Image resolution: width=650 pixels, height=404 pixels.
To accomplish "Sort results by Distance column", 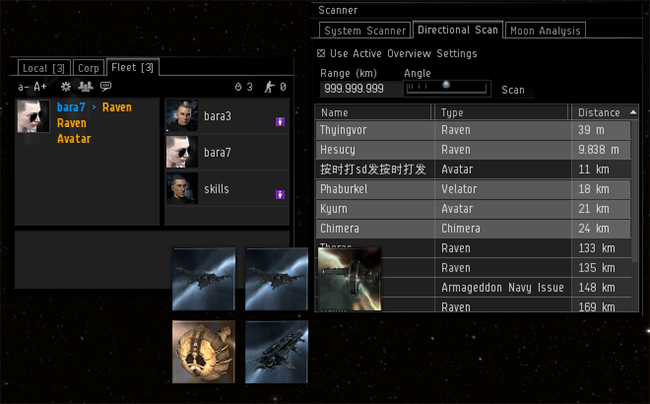I will [604, 112].
